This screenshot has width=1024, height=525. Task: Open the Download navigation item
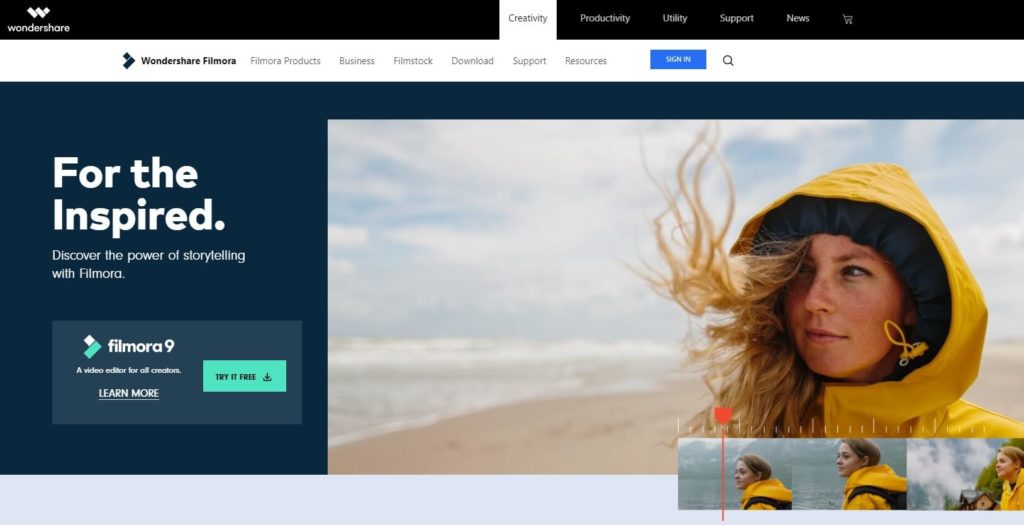point(472,61)
